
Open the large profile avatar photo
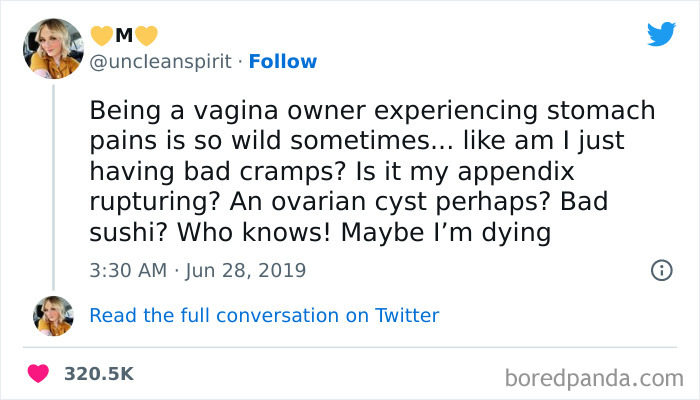(53, 45)
